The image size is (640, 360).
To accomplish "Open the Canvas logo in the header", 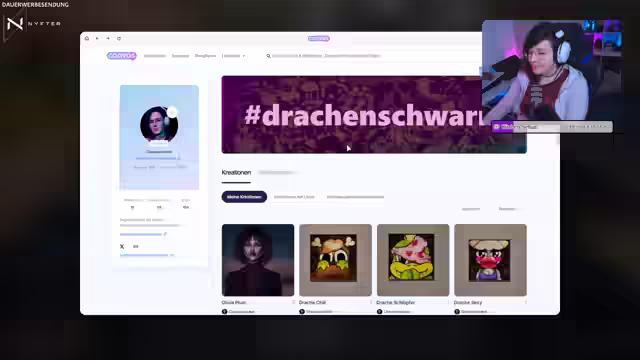I will tap(122, 56).
